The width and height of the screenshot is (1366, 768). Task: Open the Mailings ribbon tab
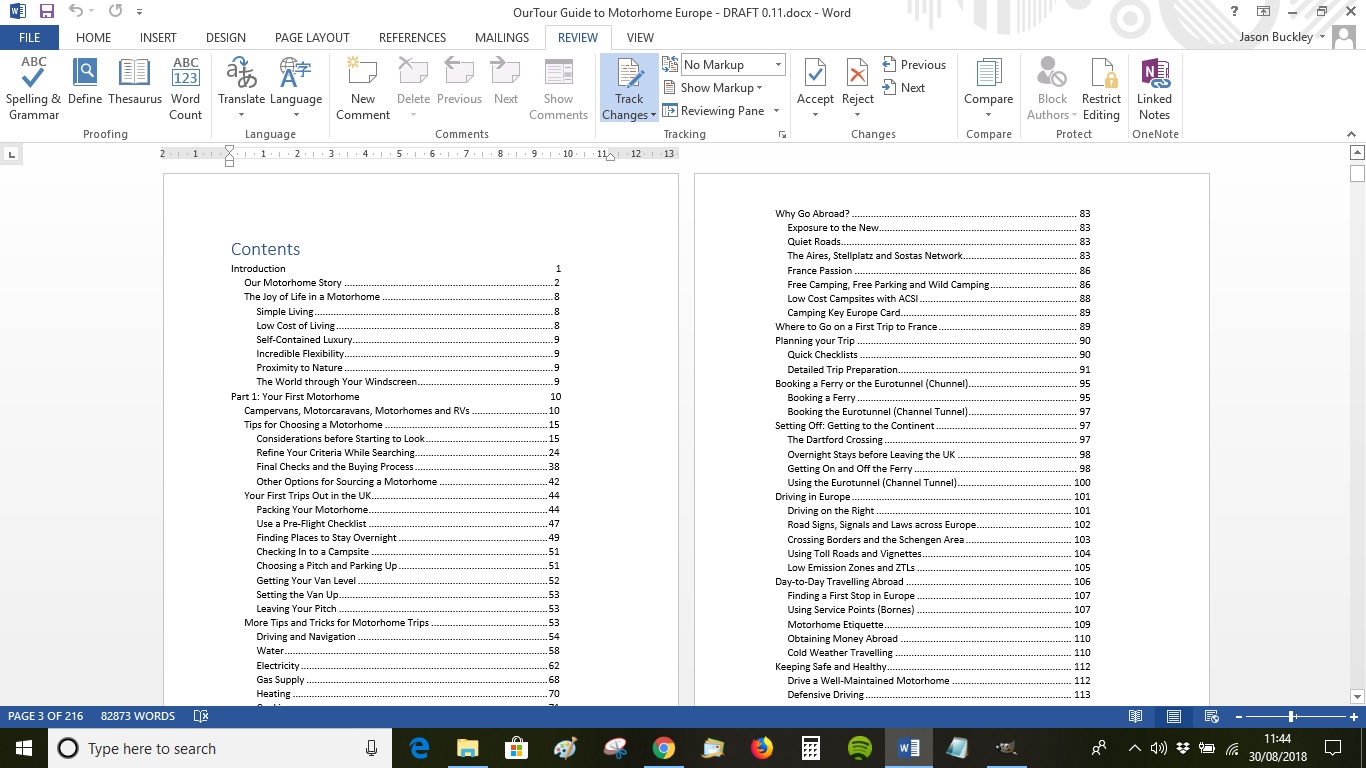coord(501,37)
